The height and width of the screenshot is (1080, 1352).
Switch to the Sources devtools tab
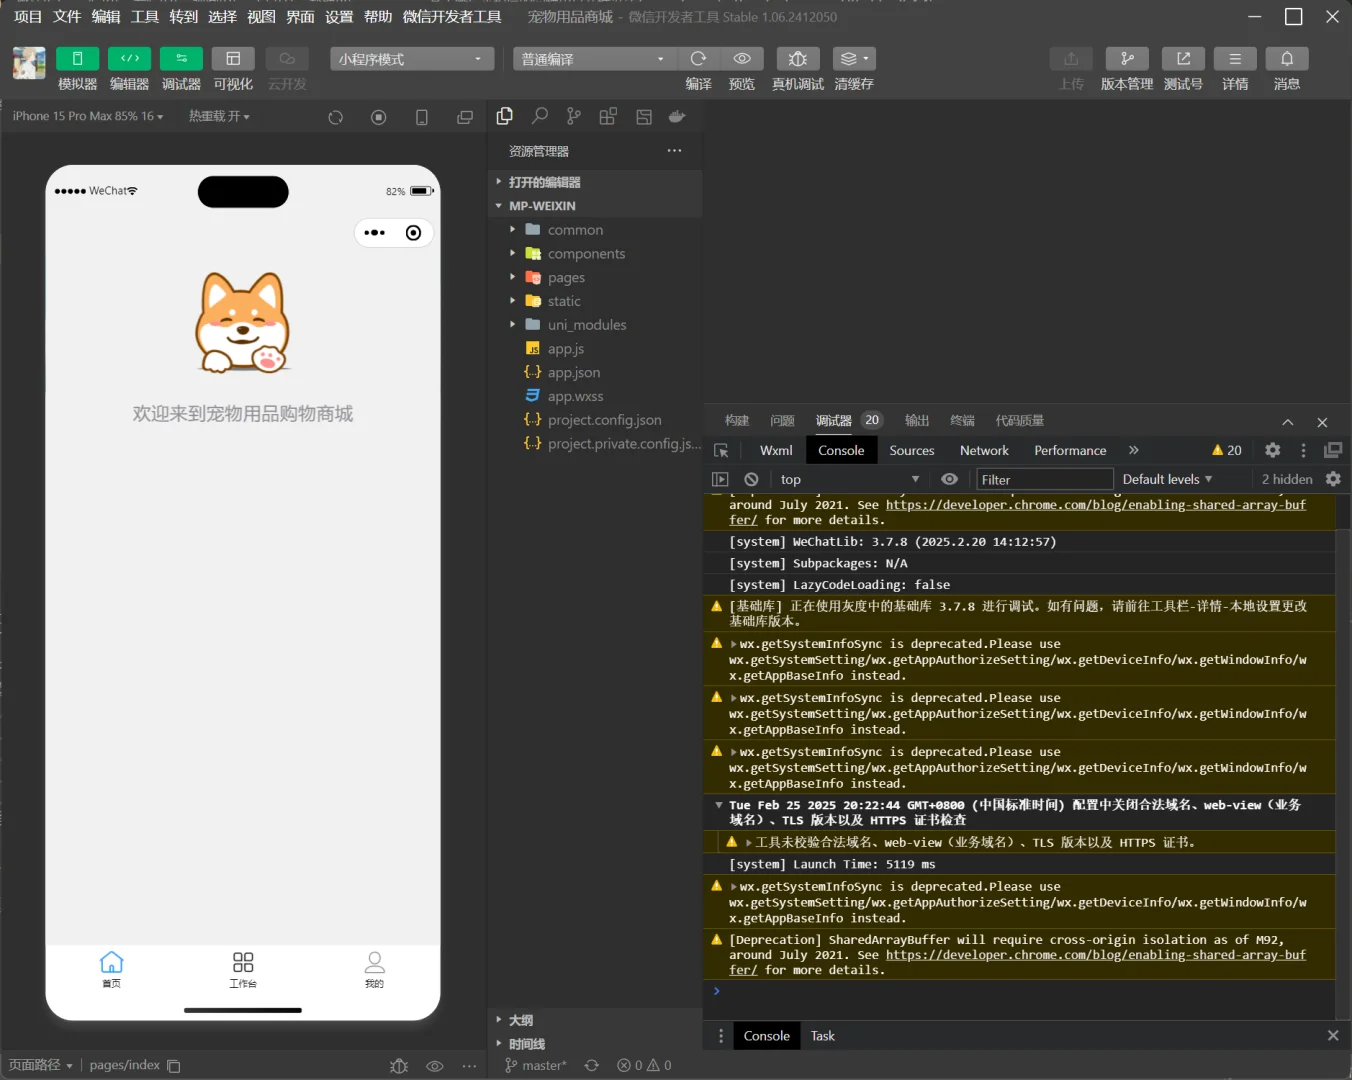click(912, 451)
